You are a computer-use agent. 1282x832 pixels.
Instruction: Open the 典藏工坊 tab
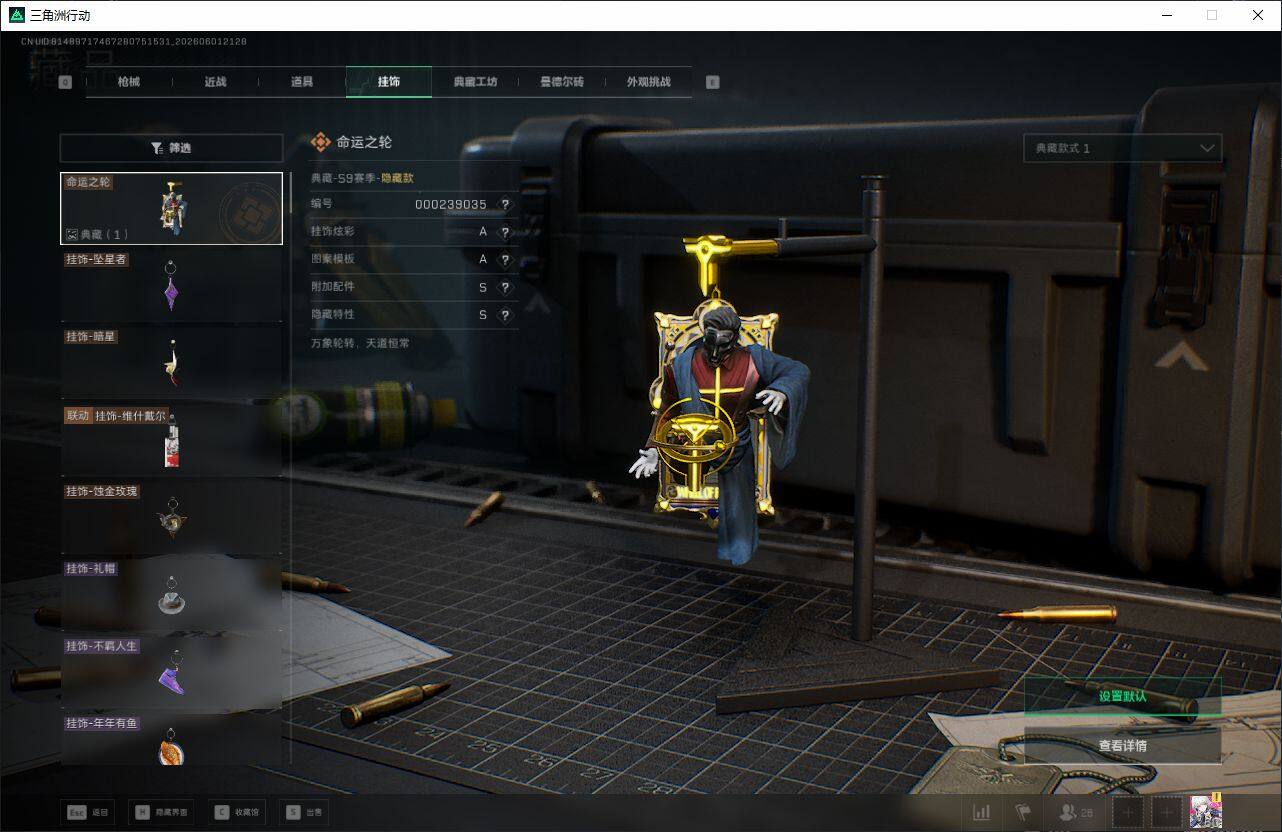click(x=475, y=82)
